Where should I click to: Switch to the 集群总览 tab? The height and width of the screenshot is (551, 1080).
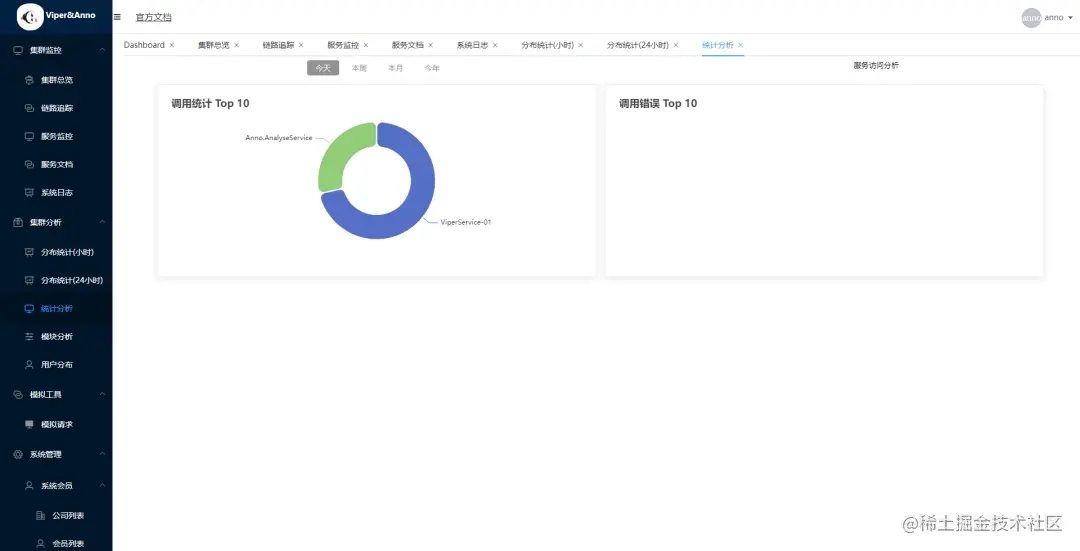(x=214, y=45)
